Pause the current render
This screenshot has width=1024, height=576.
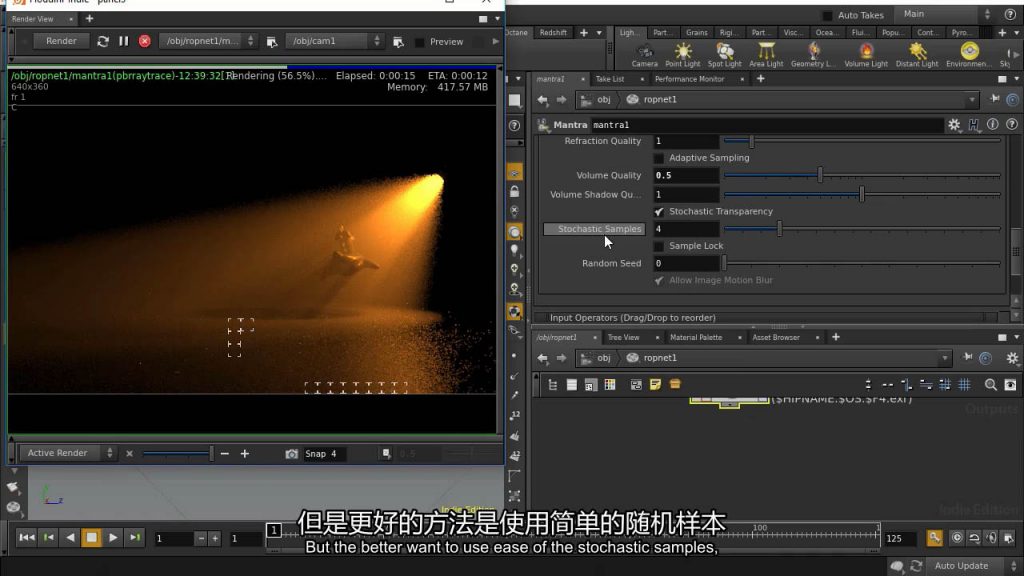[x=123, y=41]
